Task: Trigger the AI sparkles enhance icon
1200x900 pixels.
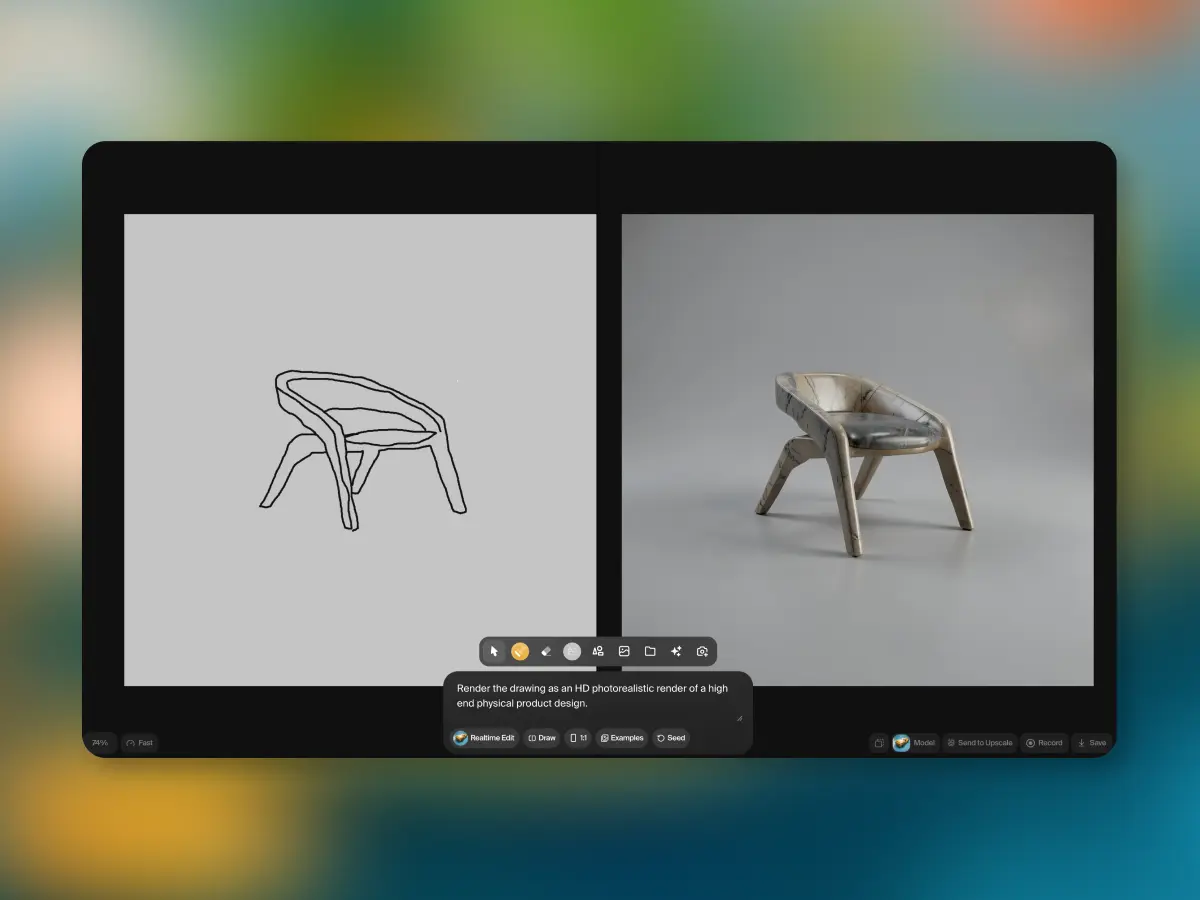Action: pyautogui.click(x=676, y=651)
